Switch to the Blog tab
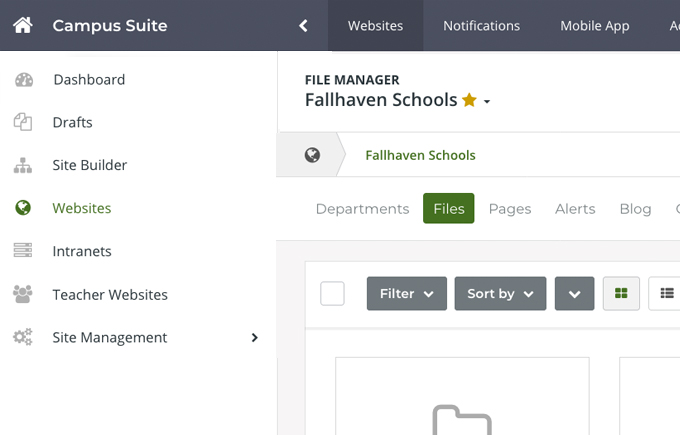The height and width of the screenshot is (435, 680). [635, 209]
